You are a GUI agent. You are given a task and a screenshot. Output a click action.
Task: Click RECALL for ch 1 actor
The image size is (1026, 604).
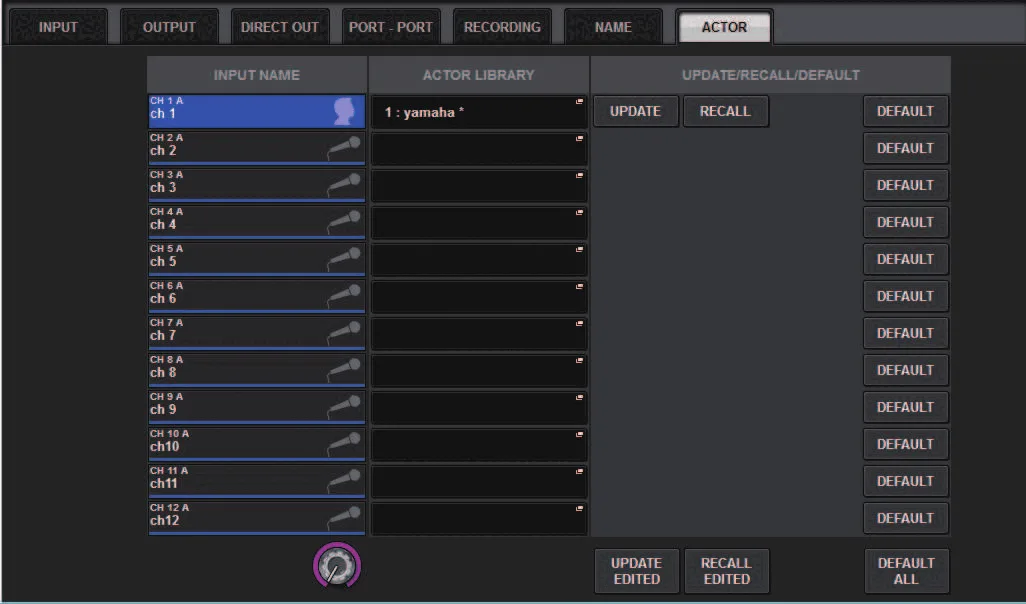point(725,111)
